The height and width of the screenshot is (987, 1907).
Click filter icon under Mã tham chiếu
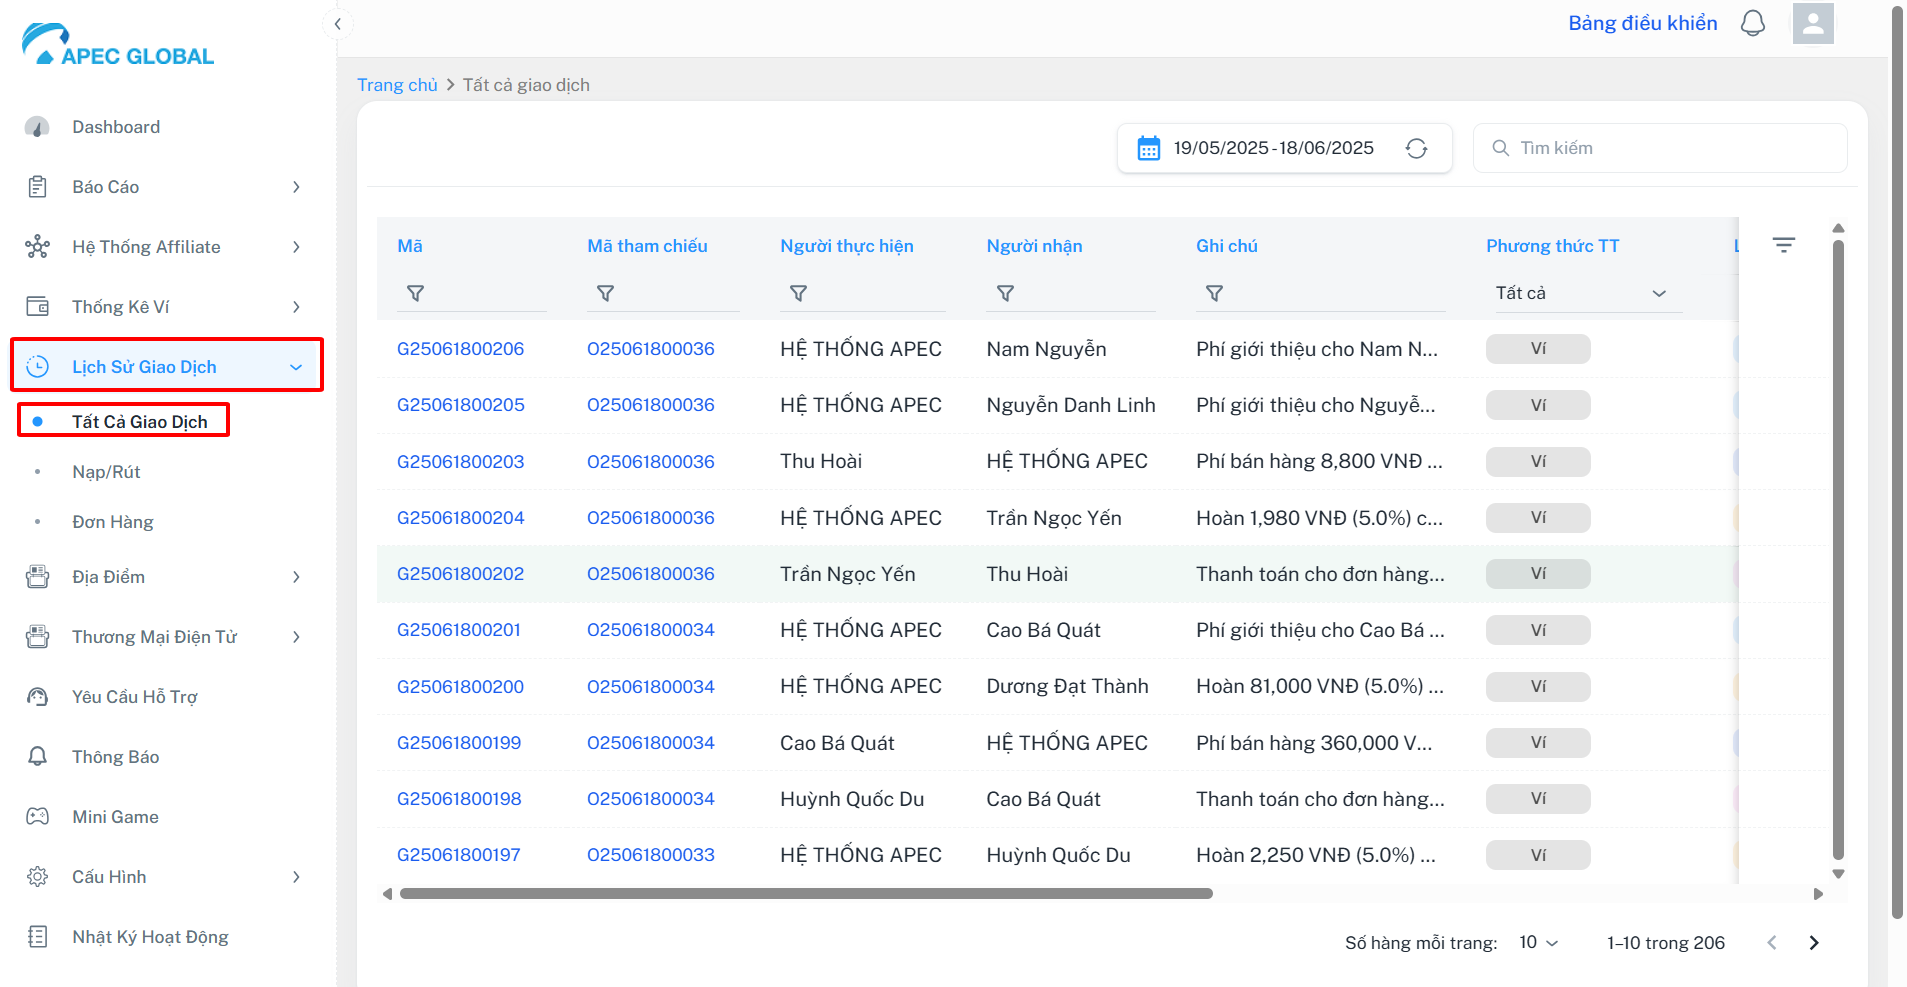click(605, 293)
